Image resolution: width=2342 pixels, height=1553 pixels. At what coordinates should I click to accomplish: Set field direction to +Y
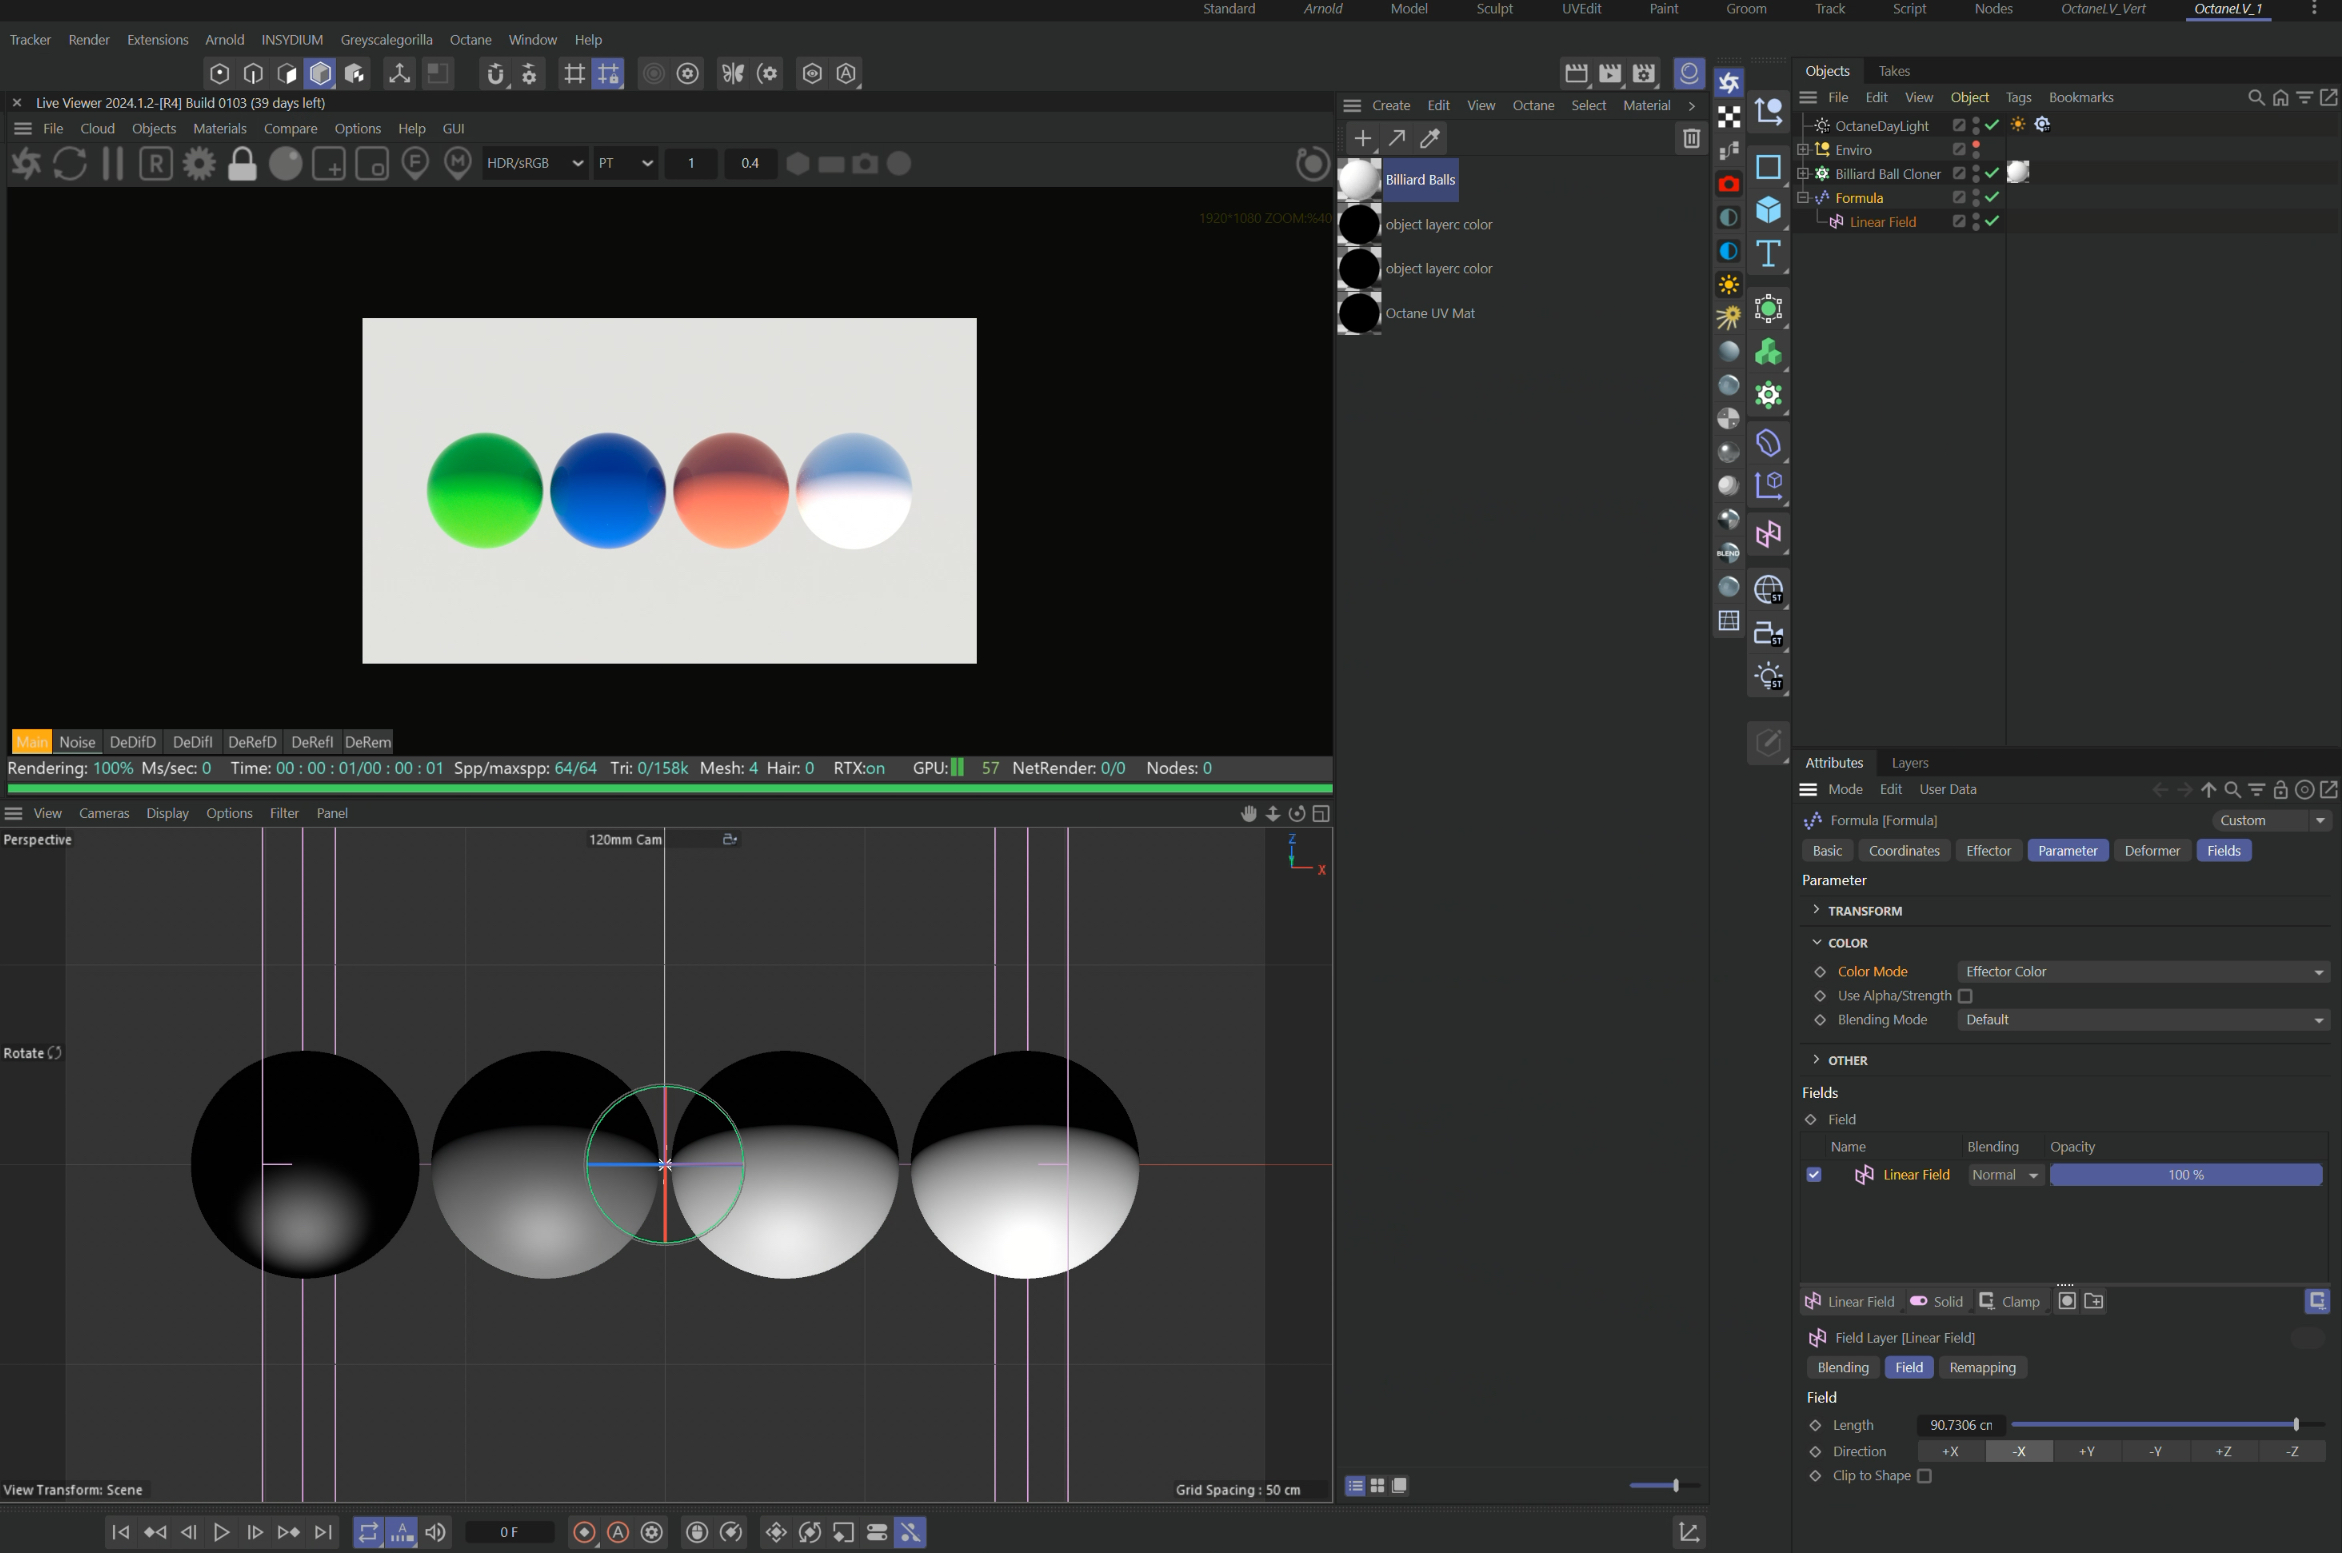coord(2087,1452)
